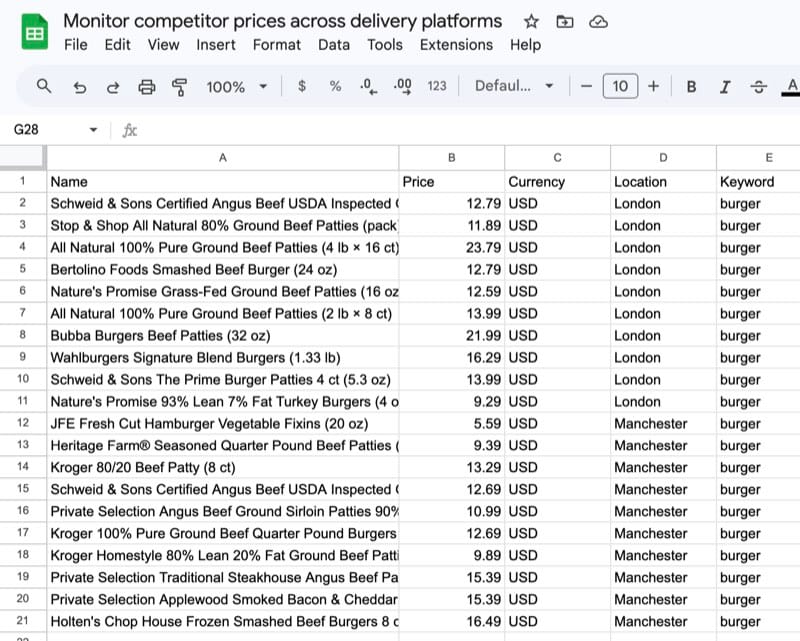Click the font size input field
Viewport: 800px width, 641px height.
(x=620, y=86)
